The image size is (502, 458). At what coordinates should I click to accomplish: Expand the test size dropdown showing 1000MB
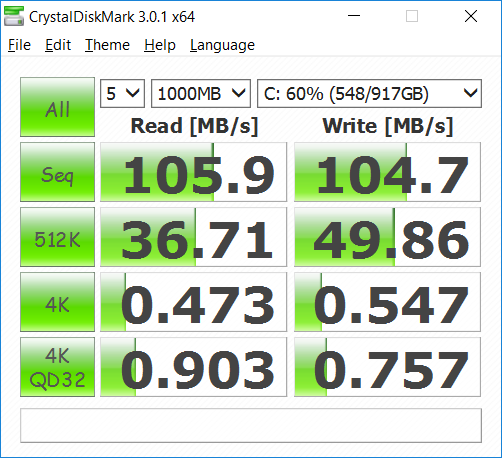coord(201,93)
